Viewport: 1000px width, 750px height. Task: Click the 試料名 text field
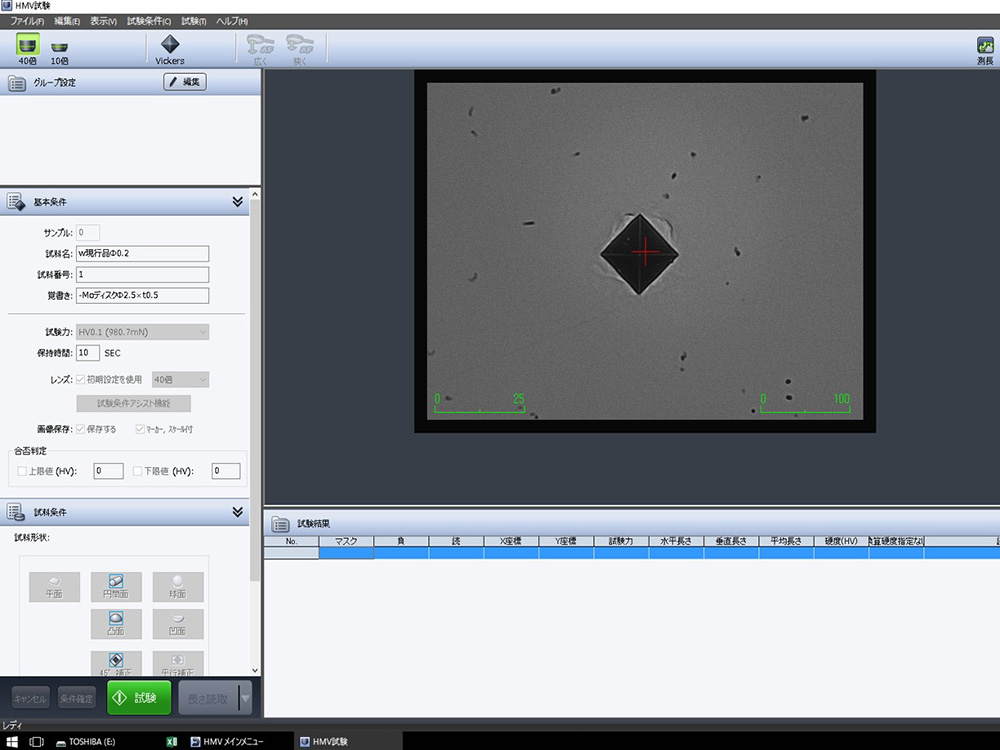click(142, 253)
